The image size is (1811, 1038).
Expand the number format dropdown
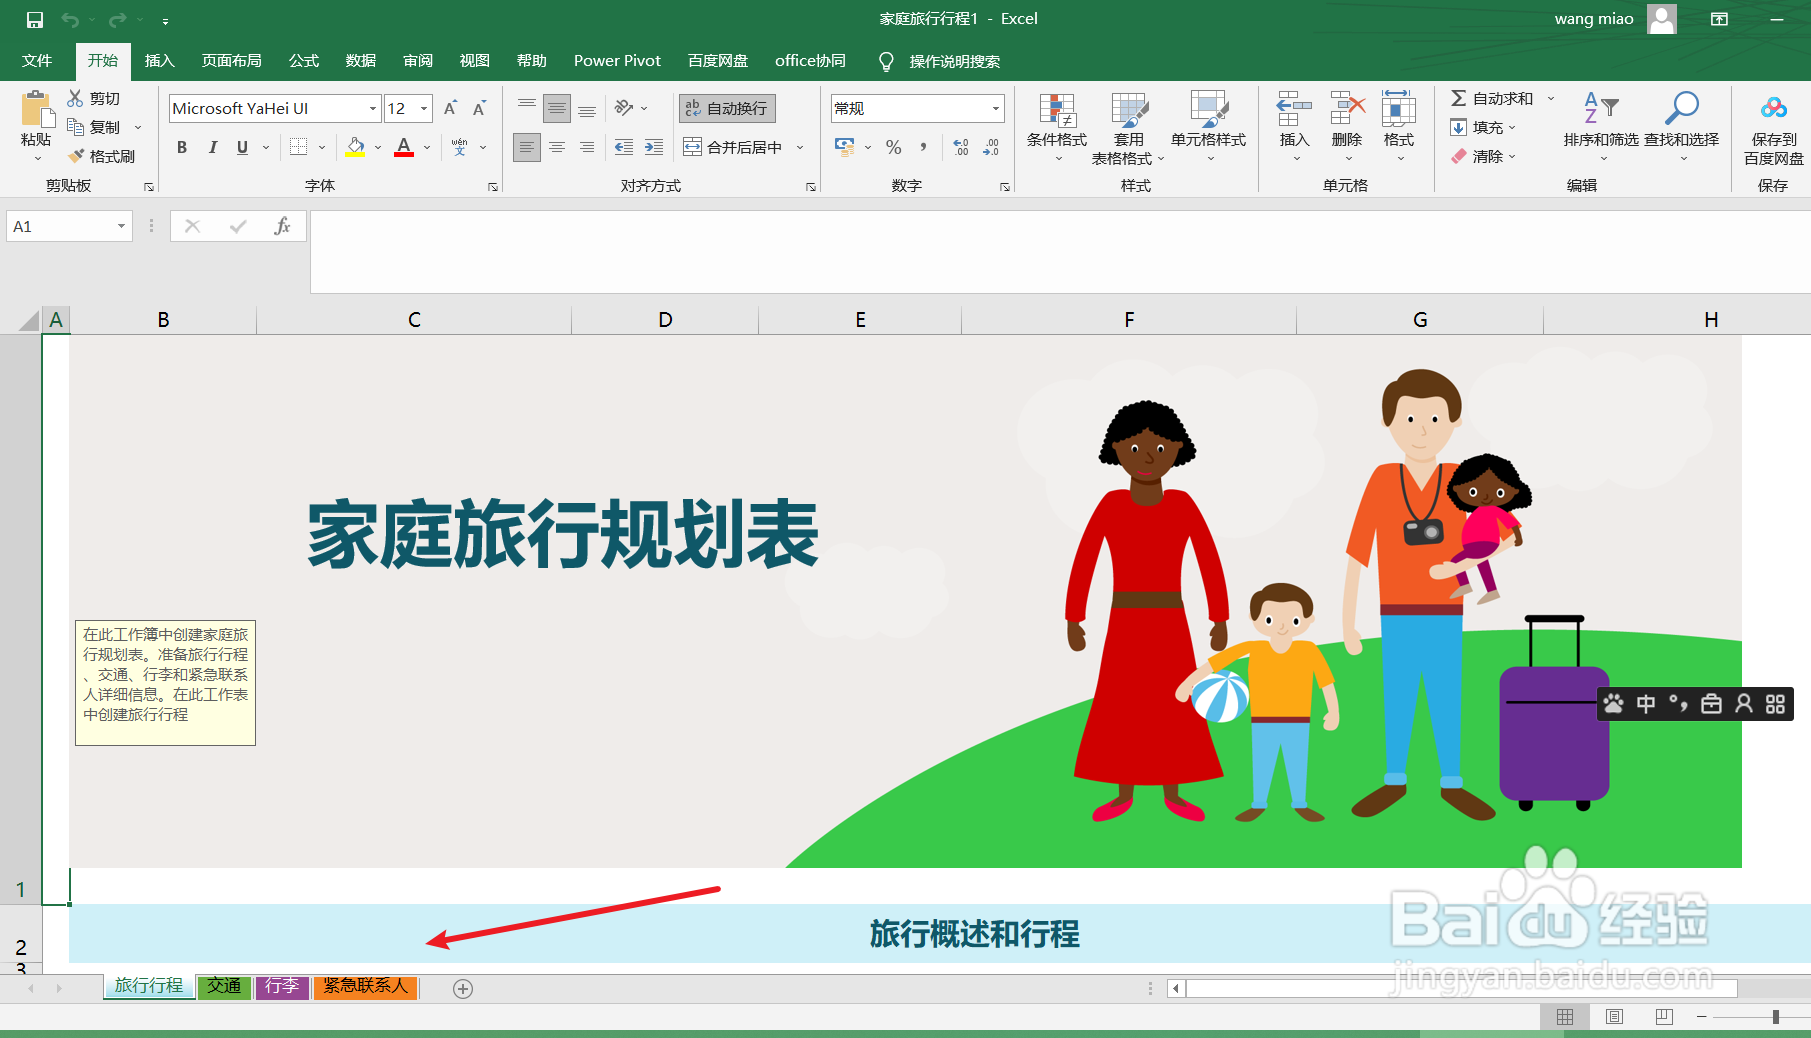(996, 108)
